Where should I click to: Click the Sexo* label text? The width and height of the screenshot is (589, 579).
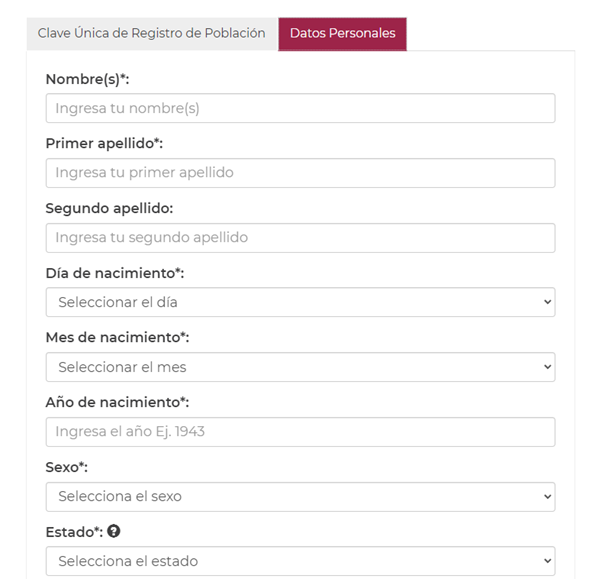click(x=67, y=467)
